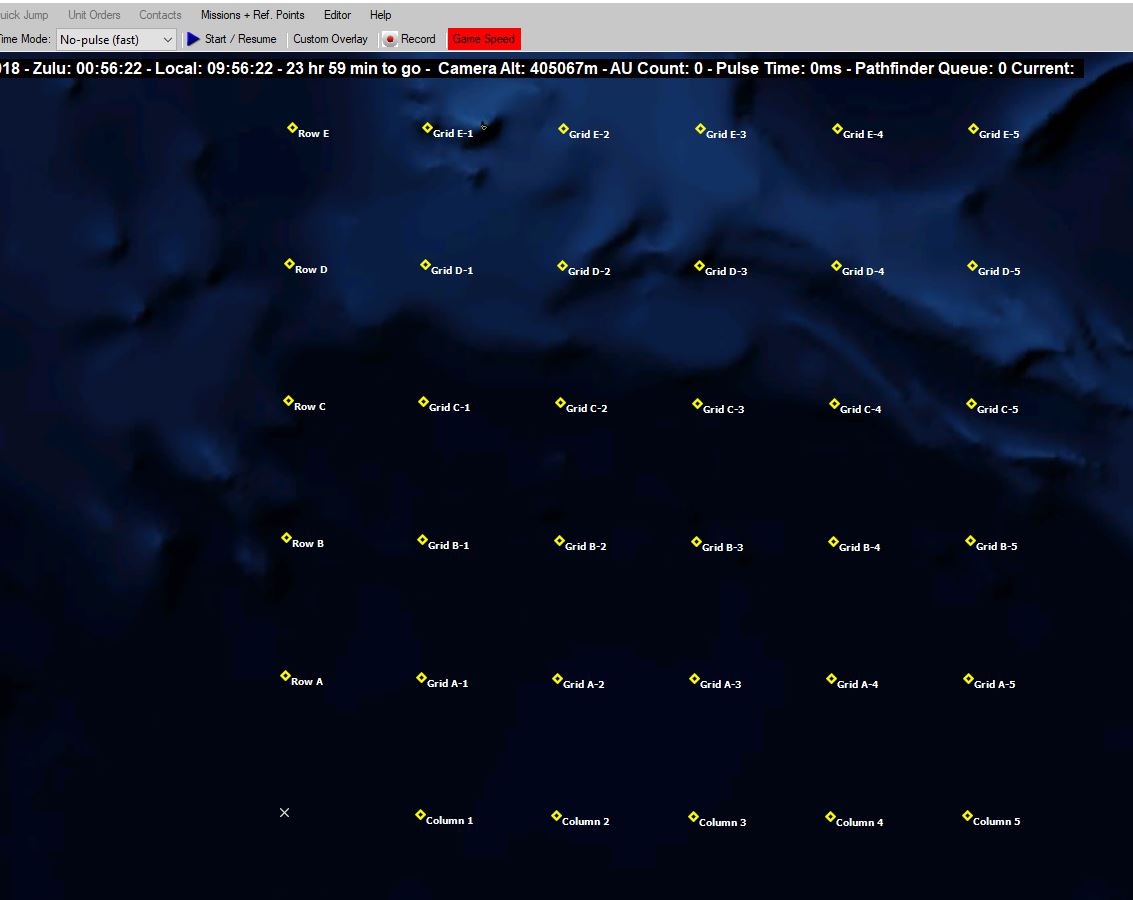Screen dimensions: 1133x900
Task: Open the Contacts menu
Action: click(160, 14)
